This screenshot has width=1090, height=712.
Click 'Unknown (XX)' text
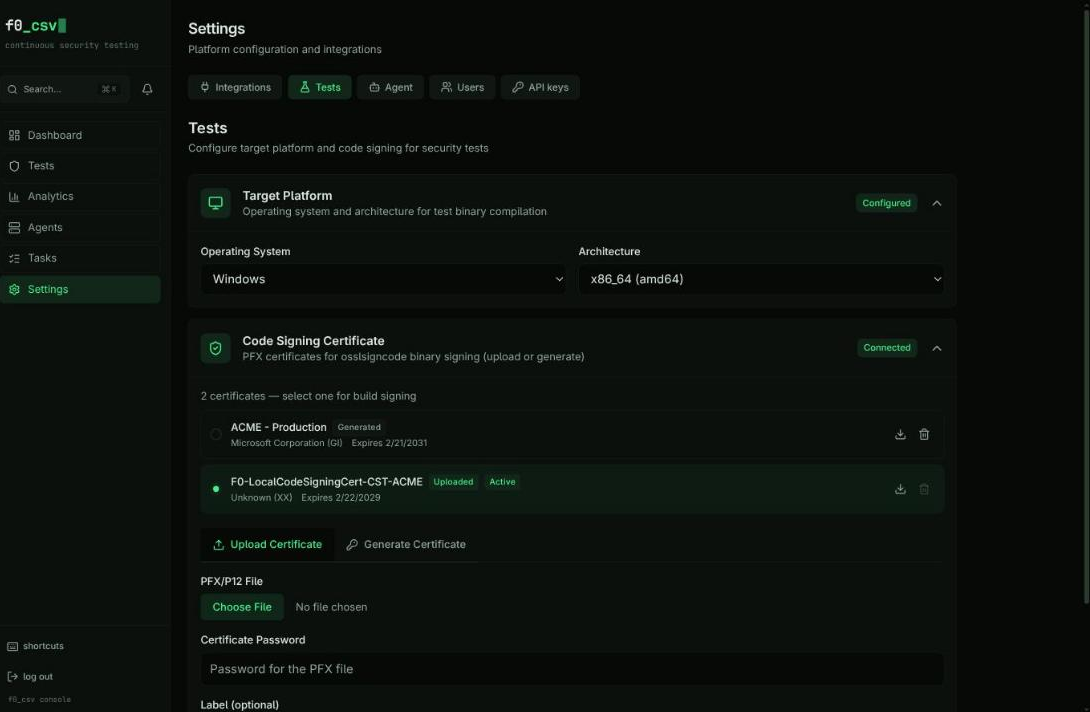[261, 498]
